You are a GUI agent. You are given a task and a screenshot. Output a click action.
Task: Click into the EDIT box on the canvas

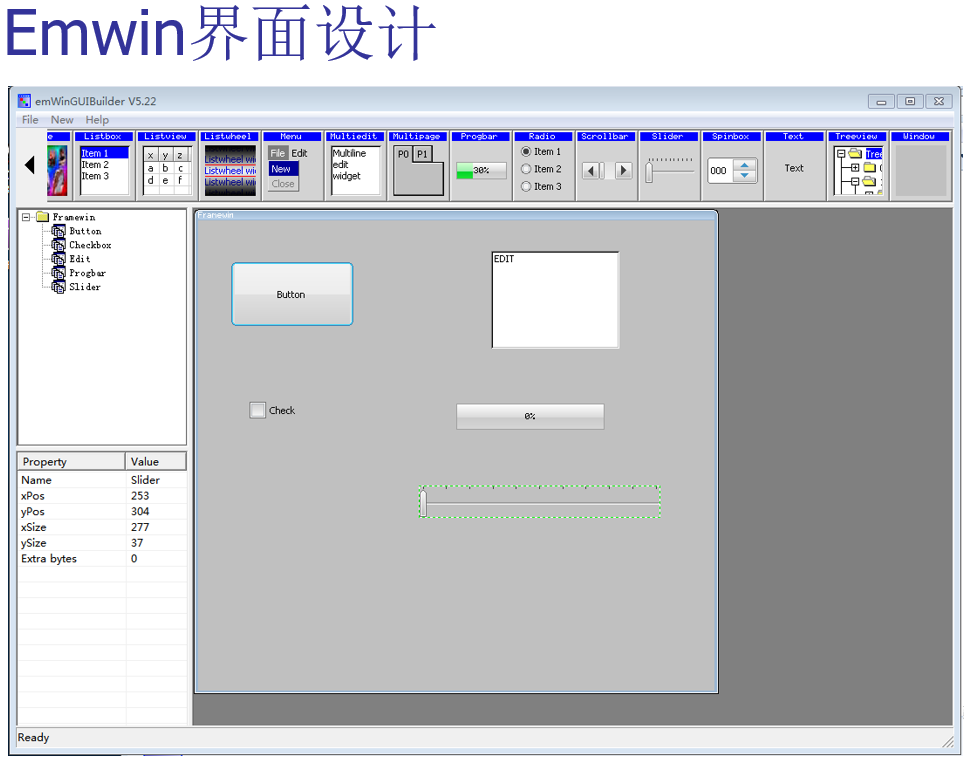click(555, 299)
